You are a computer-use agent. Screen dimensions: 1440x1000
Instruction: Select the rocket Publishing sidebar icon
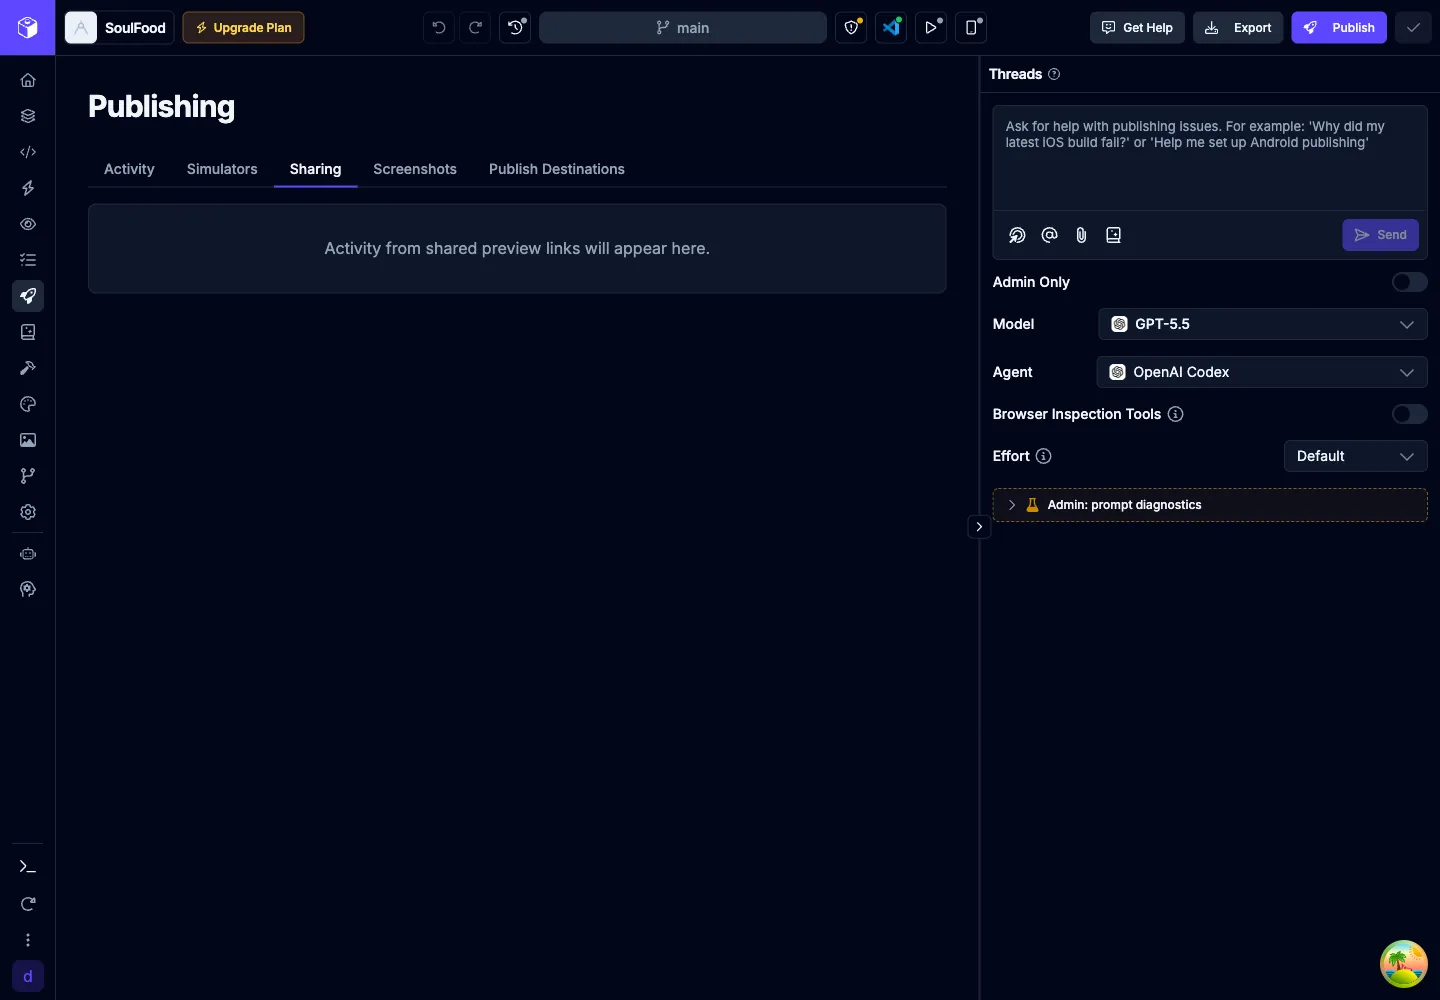coord(28,296)
